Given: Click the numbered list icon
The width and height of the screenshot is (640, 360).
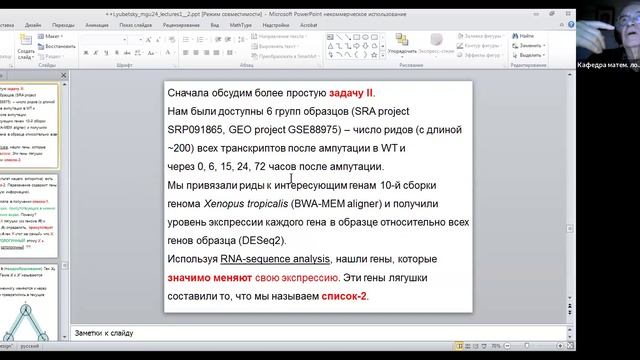Looking at the screenshot, I should 201,40.
